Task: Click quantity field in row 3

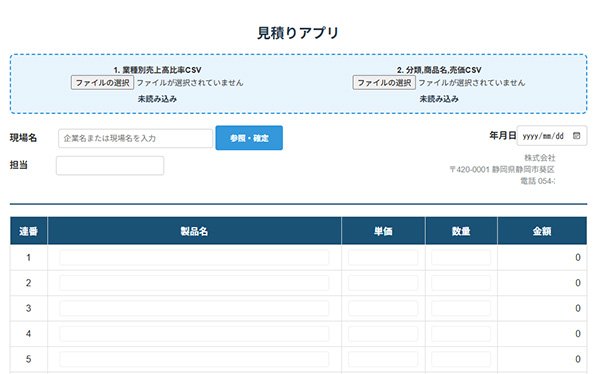Action: click(x=461, y=308)
